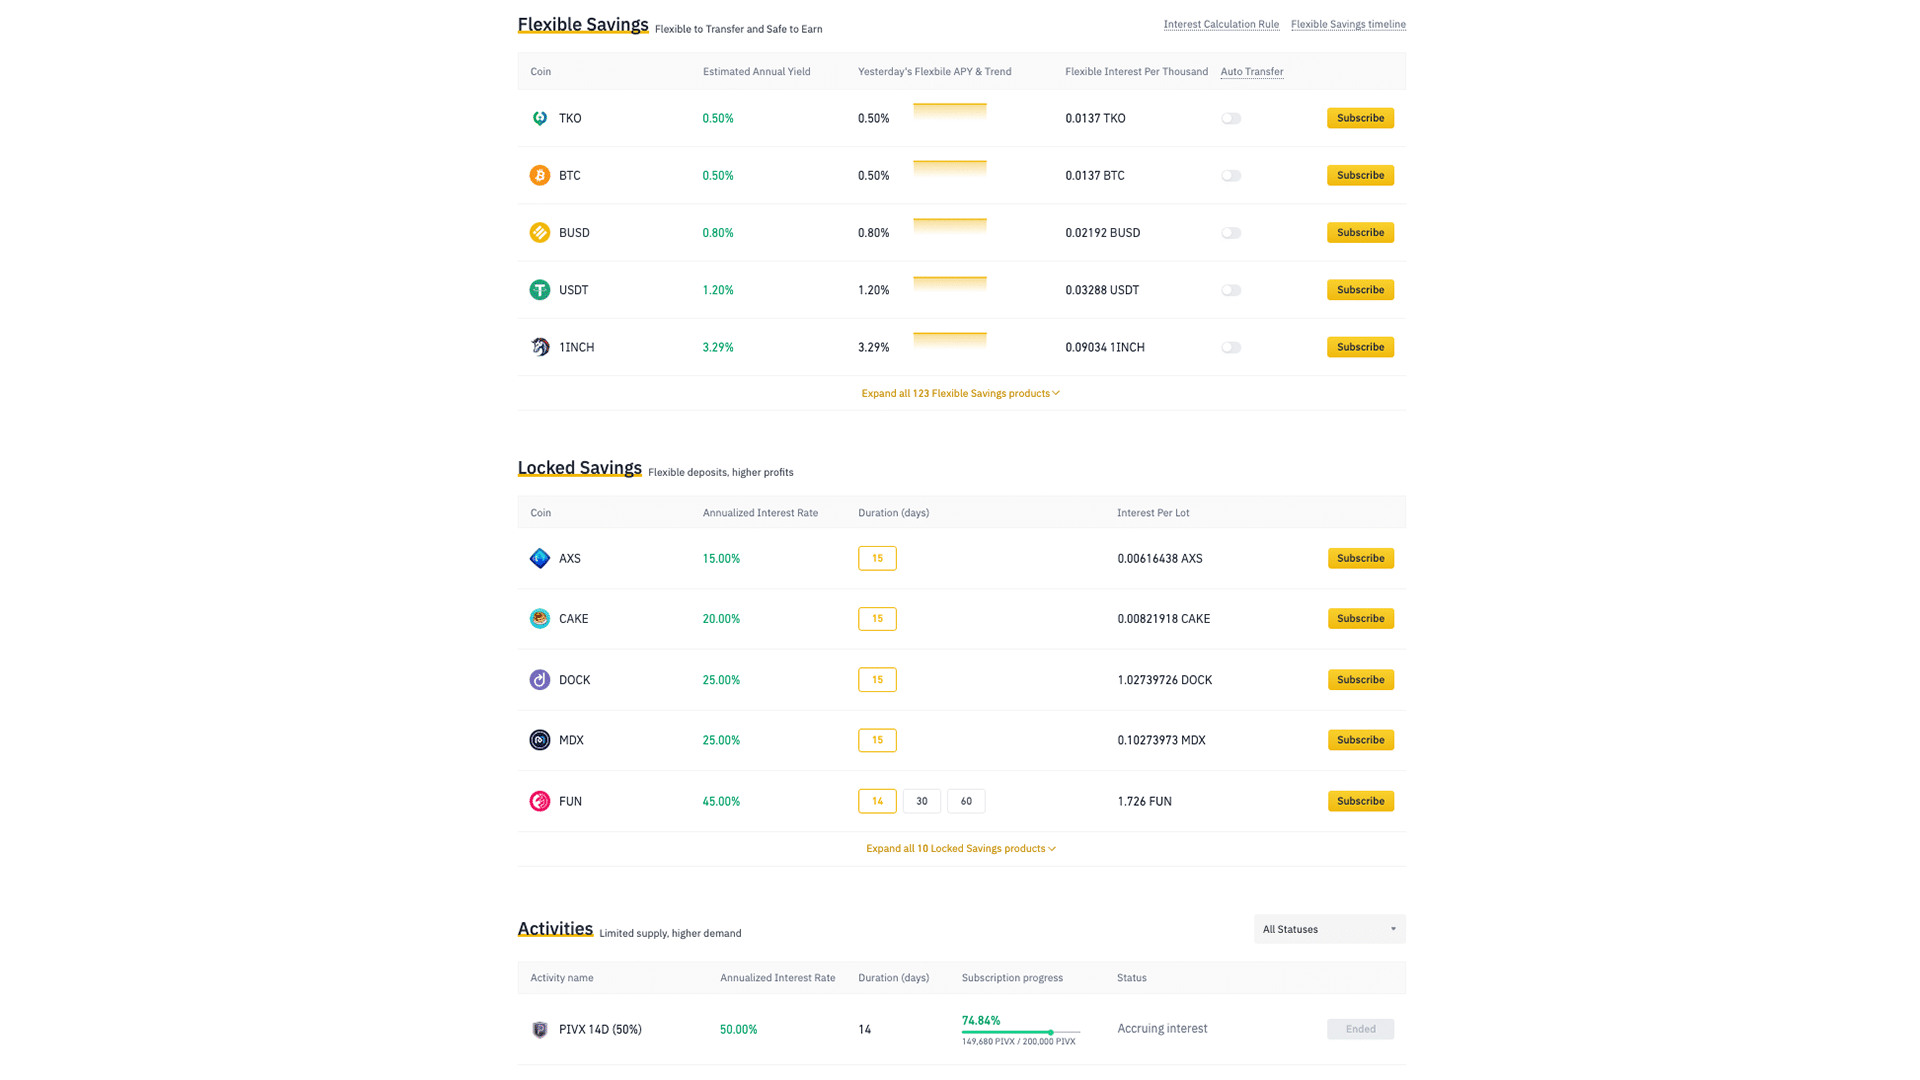Click the FUN coin icon

coord(539,801)
